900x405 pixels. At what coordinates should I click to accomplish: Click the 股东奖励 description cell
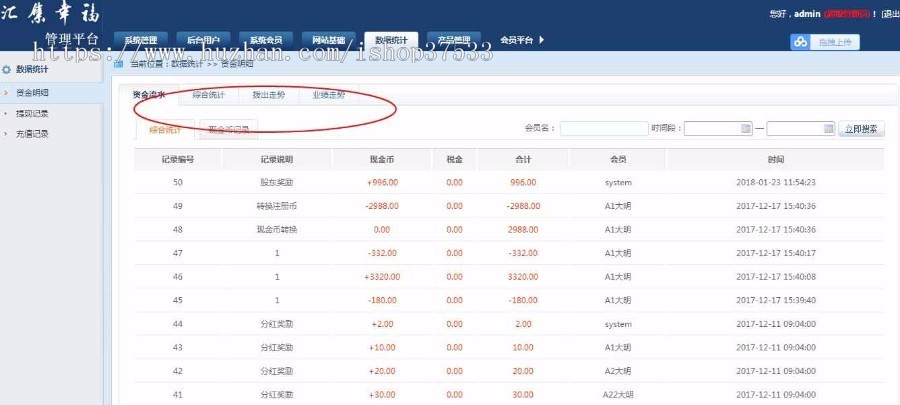pyautogui.click(x=277, y=182)
